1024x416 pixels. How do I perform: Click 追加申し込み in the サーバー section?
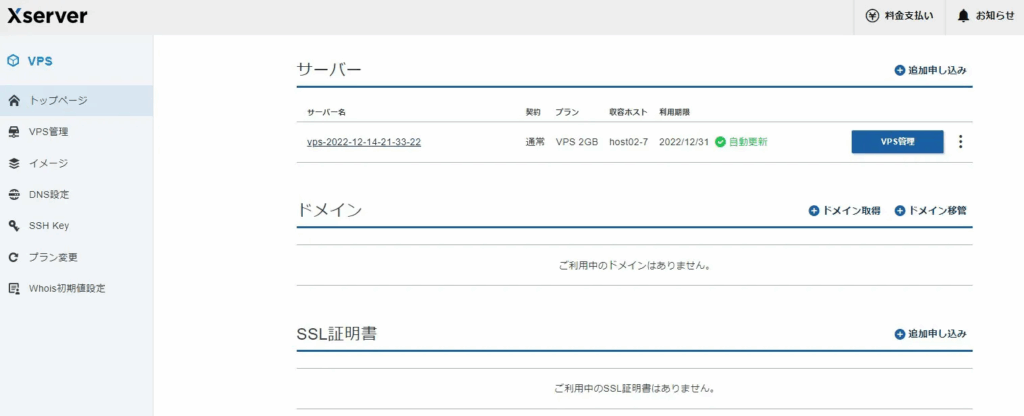pyautogui.click(x=930, y=70)
